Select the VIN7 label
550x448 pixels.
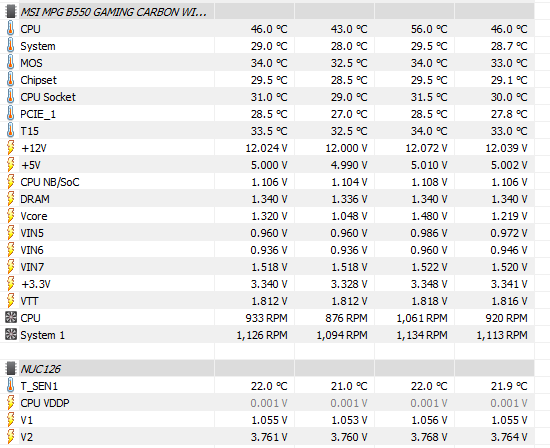tap(32, 267)
